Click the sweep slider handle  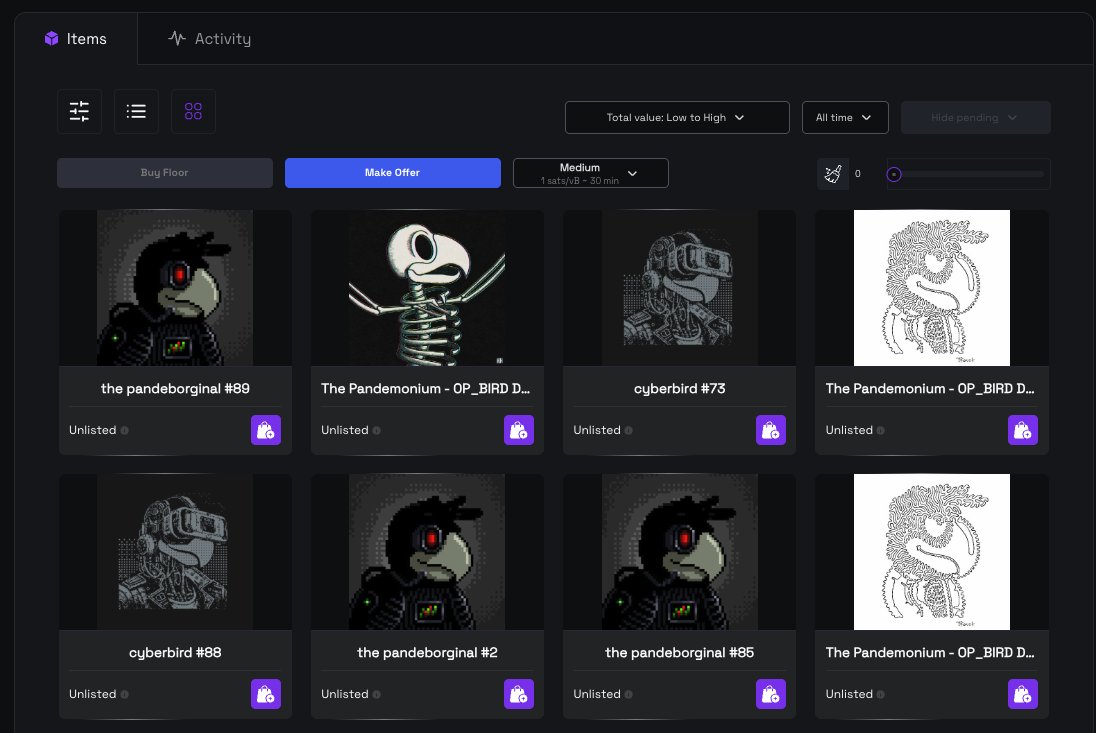pos(894,174)
